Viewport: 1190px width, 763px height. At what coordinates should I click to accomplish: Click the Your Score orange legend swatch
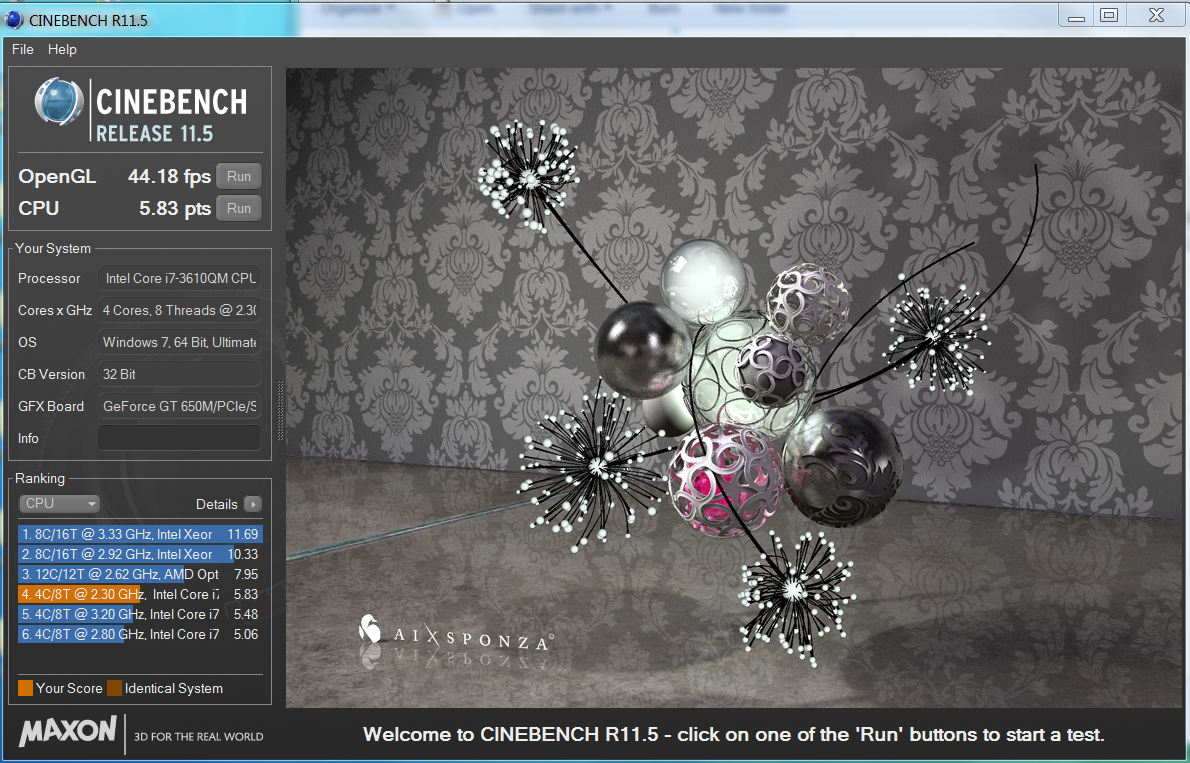coord(26,689)
